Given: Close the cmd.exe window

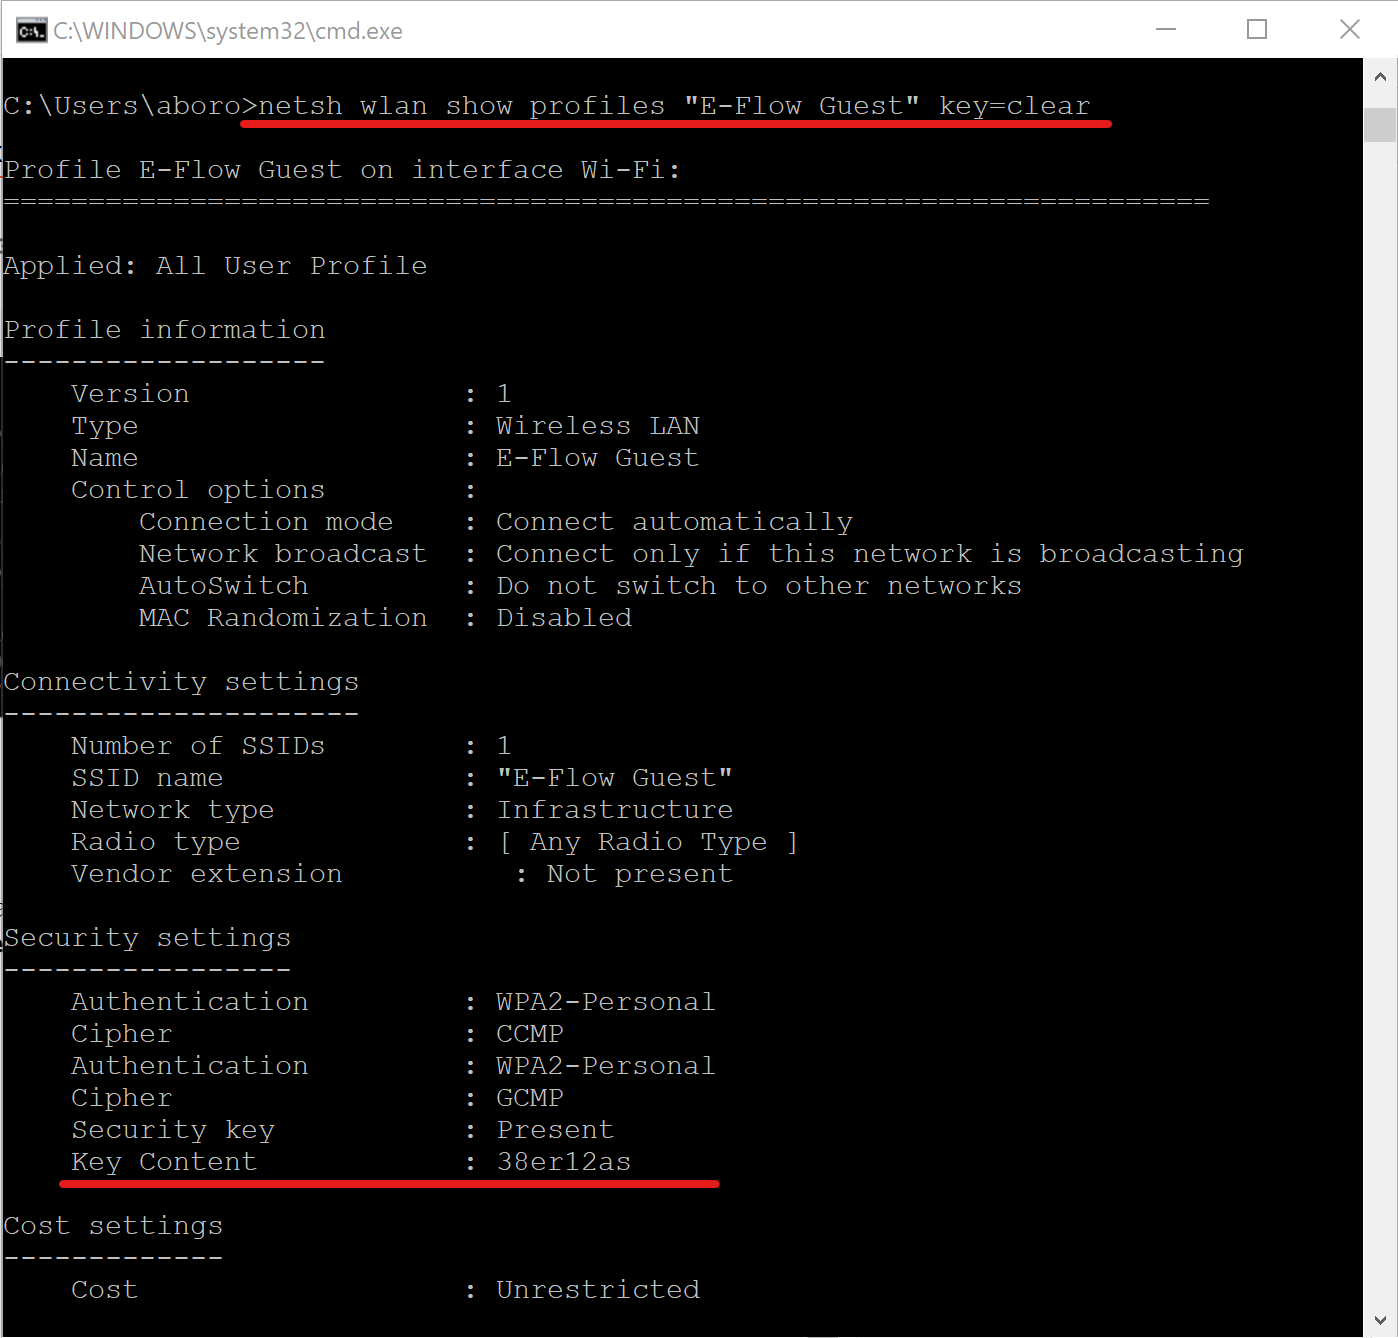Looking at the screenshot, I should 1350,30.
